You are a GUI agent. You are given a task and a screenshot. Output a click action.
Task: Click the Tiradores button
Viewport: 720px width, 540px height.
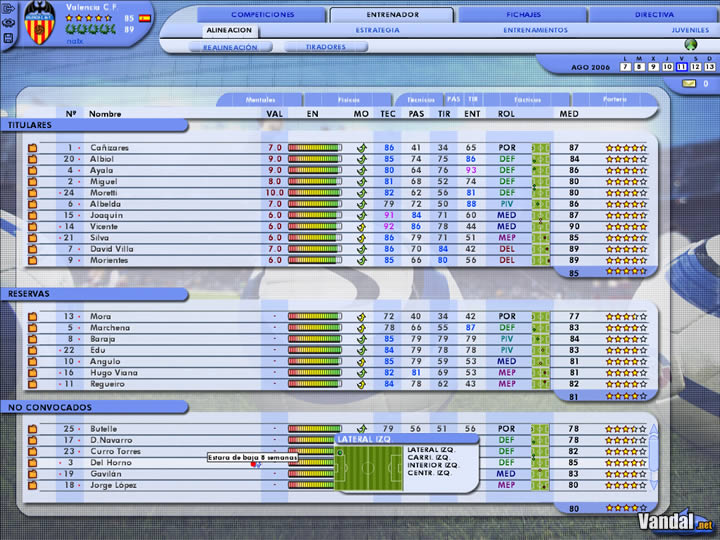pos(326,47)
